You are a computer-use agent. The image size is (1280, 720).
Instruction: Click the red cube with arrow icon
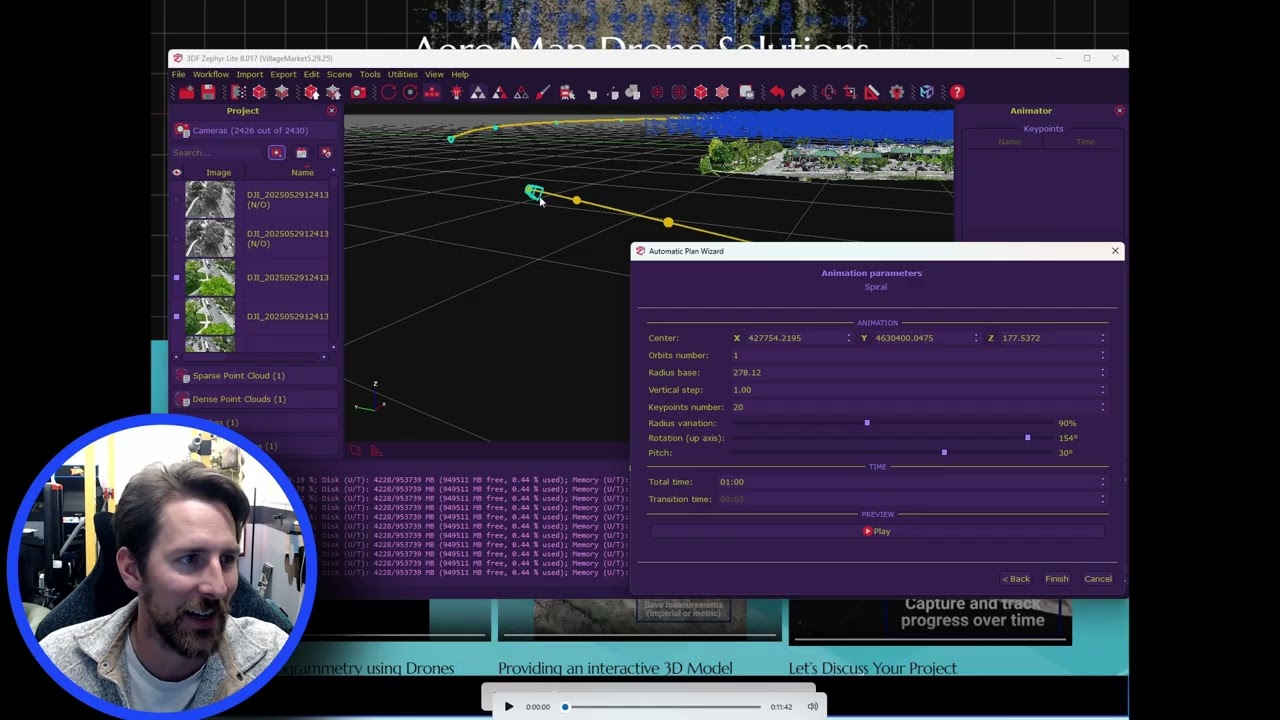[x=311, y=92]
